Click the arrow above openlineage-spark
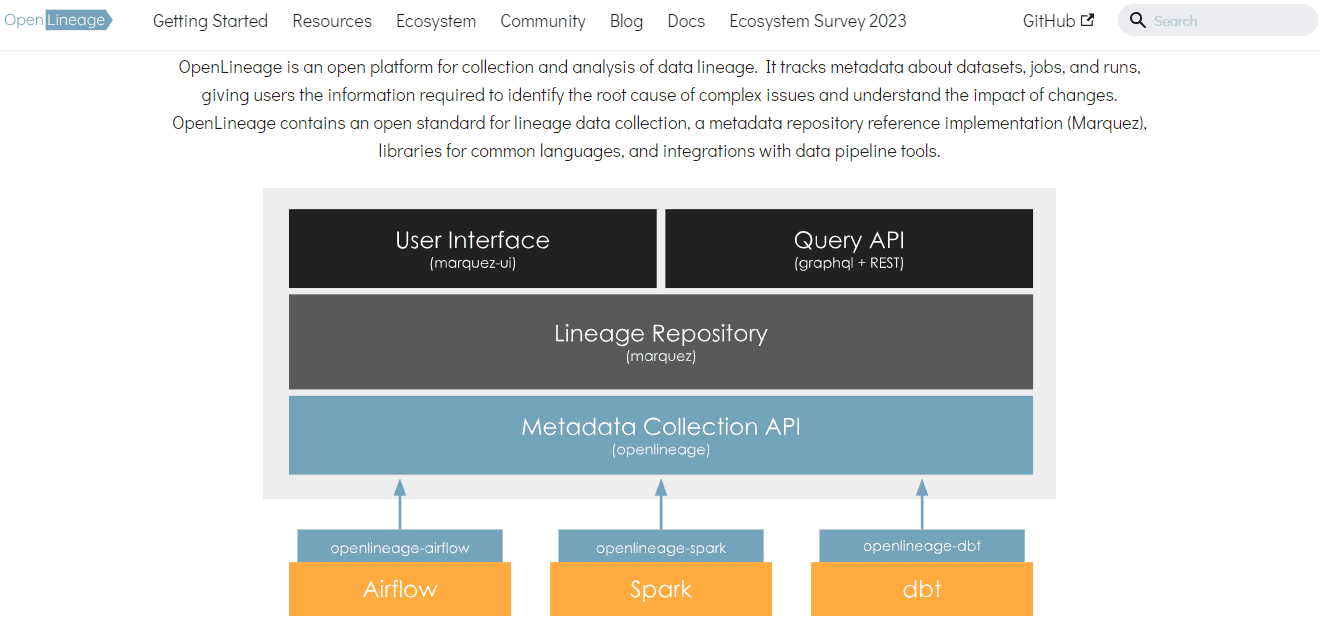Image resolution: width=1320 pixels, height=622 pixels. 661,504
